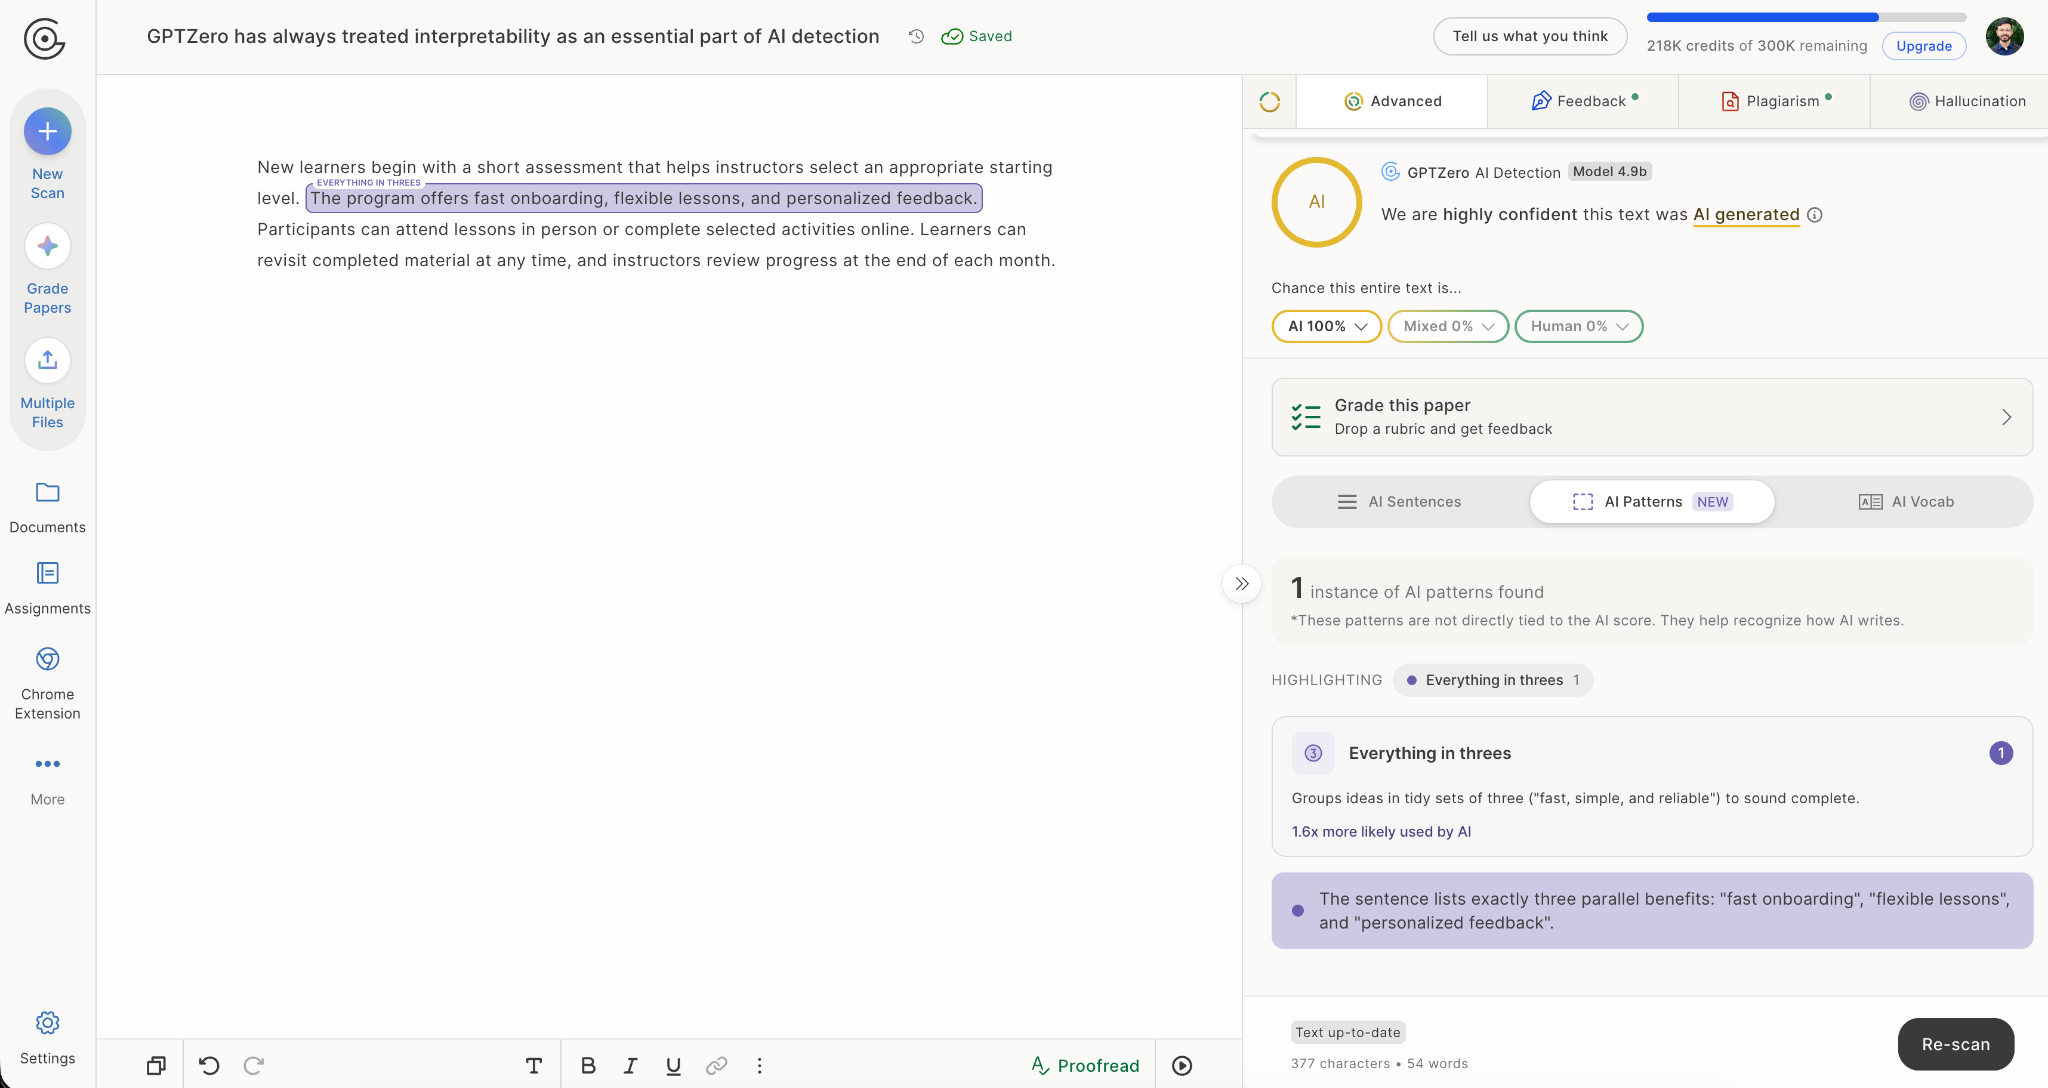Open More options dots in sidebar
2048x1088 pixels.
coord(47,764)
